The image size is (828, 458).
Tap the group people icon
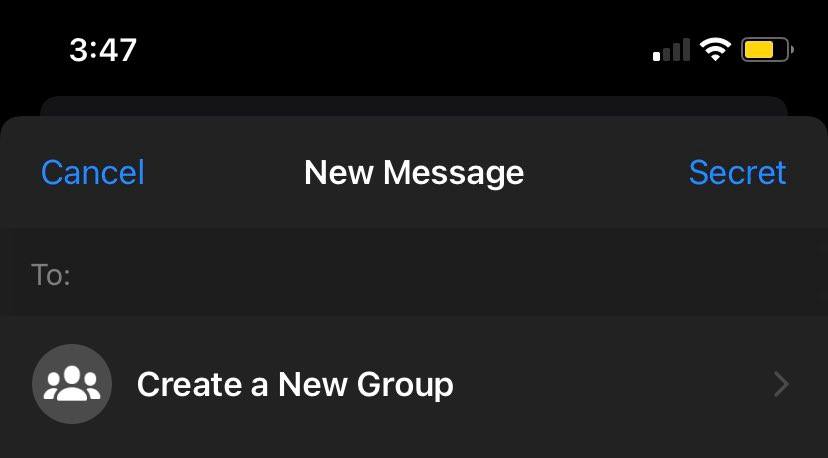(72, 384)
